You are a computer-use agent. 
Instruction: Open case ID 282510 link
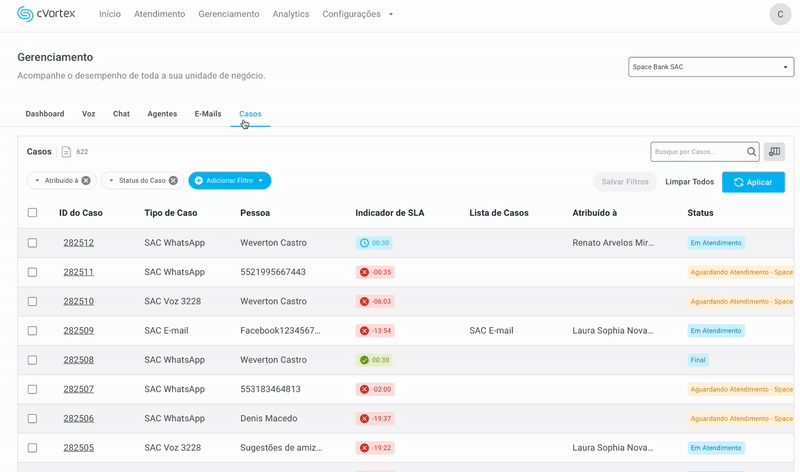point(78,301)
